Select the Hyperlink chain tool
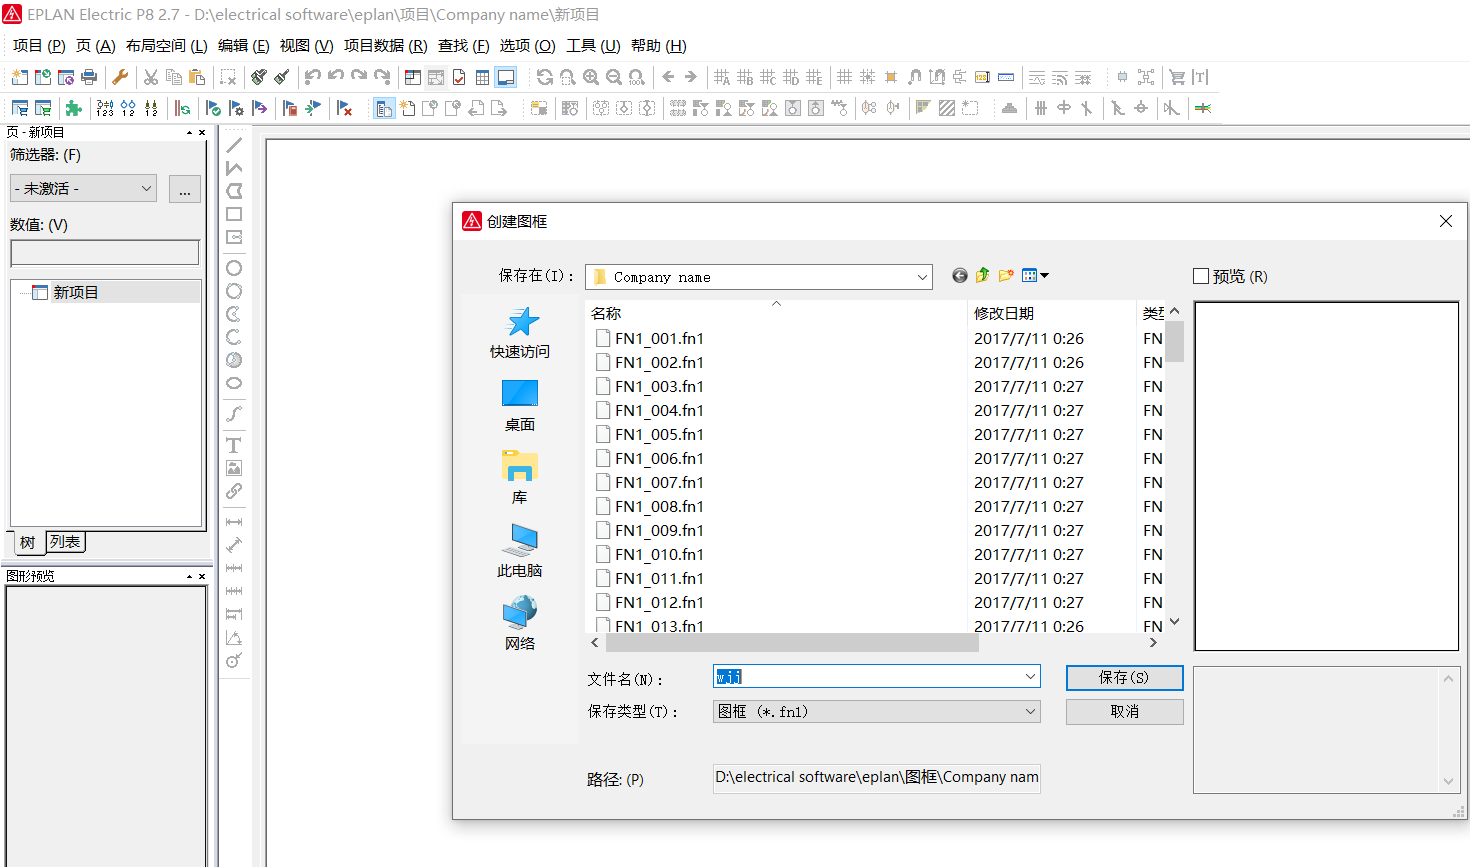1470x867 pixels. tap(234, 491)
